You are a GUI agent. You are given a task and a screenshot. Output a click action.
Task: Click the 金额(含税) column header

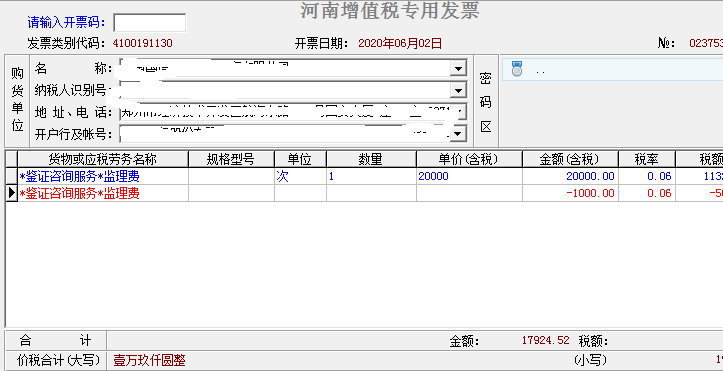pos(570,159)
